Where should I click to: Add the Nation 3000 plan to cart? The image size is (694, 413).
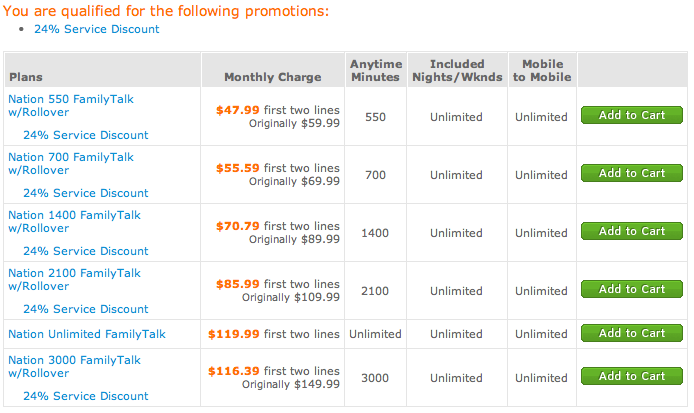coord(632,376)
